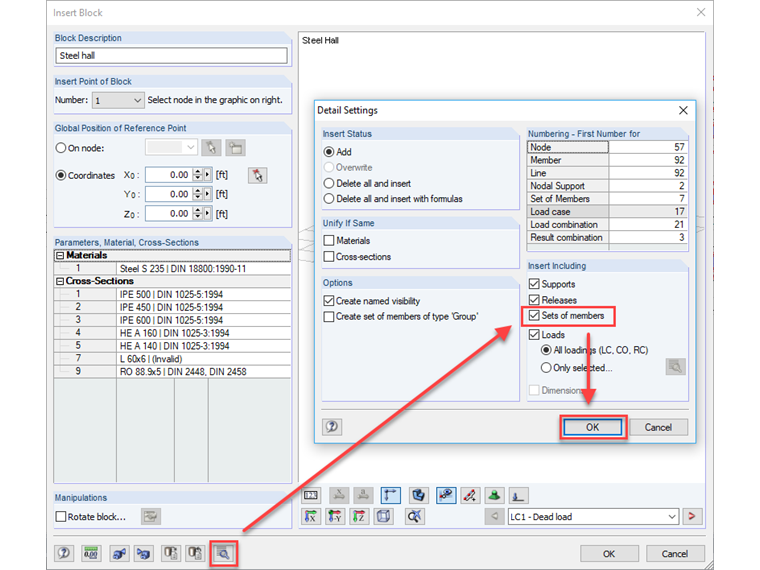The width and height of the screenshot is (760, 570).
Task: Toggle coordinate axes display icon
Action: (x=390, y=495)
